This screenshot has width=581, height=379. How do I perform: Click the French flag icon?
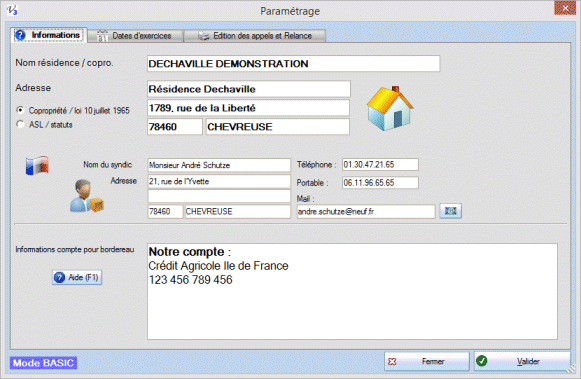coord(37,165)
